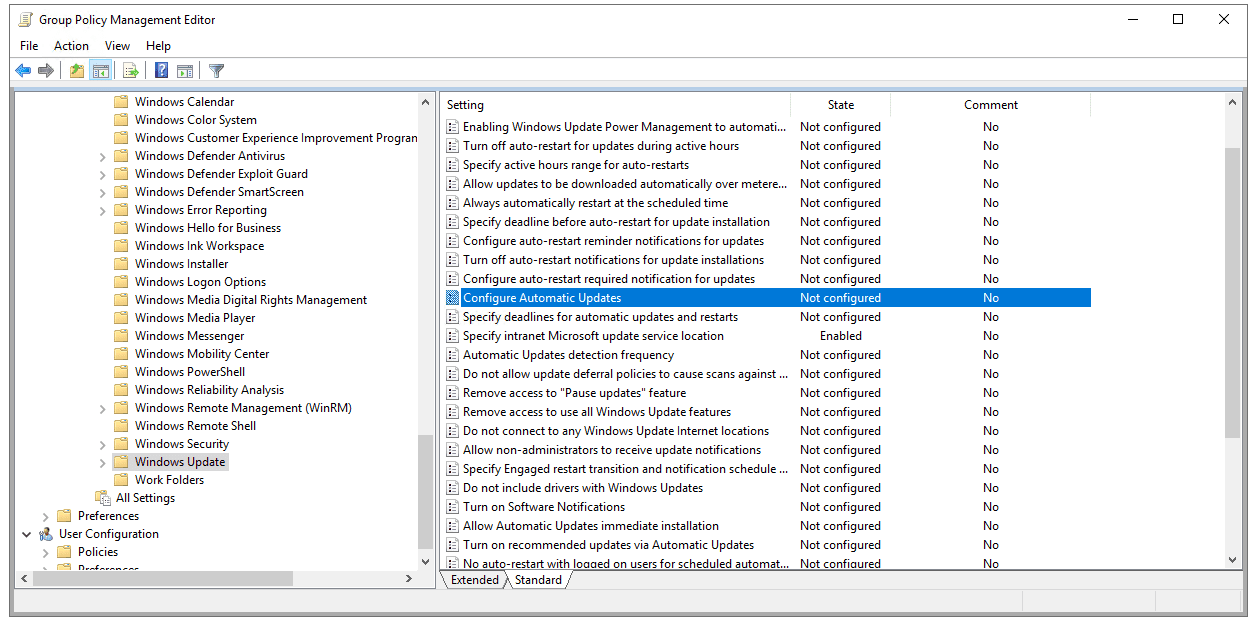Select Windows Mobility Center in the tree

point(202,354)
